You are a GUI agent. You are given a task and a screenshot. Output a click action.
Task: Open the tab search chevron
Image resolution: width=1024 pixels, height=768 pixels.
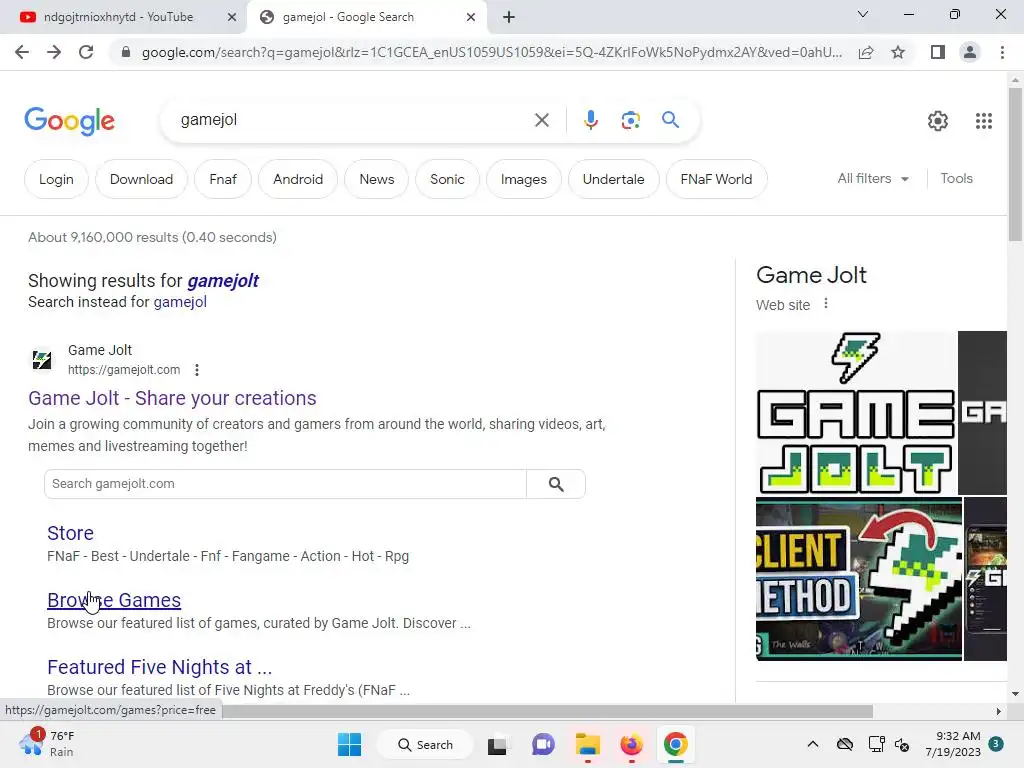tap(863, 14)
